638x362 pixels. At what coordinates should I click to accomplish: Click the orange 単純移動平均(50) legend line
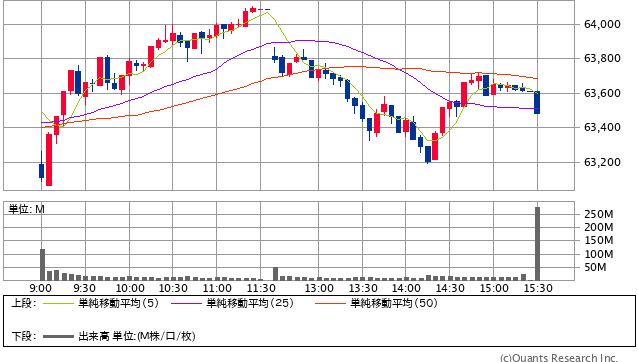coord(330,303)
